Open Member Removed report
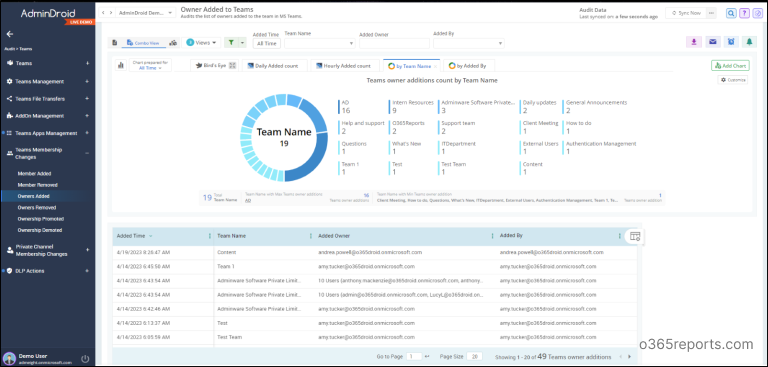Viewport: 768px width, 367px height. [x=38, y=185]
